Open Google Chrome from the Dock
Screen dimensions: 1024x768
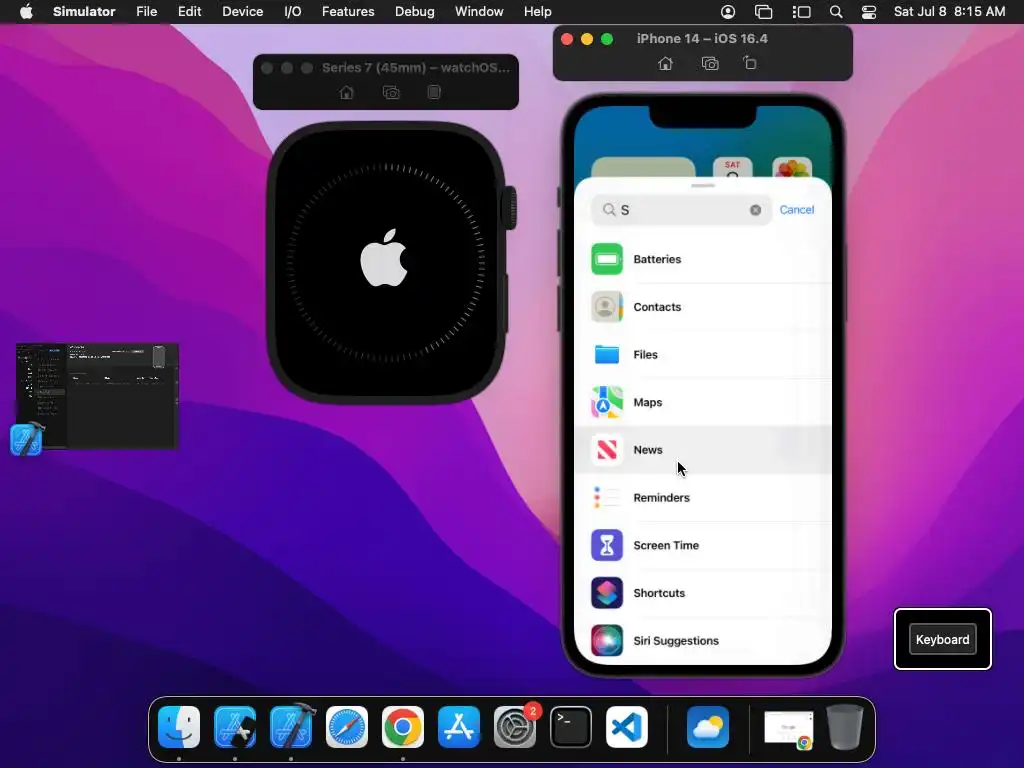402,727
